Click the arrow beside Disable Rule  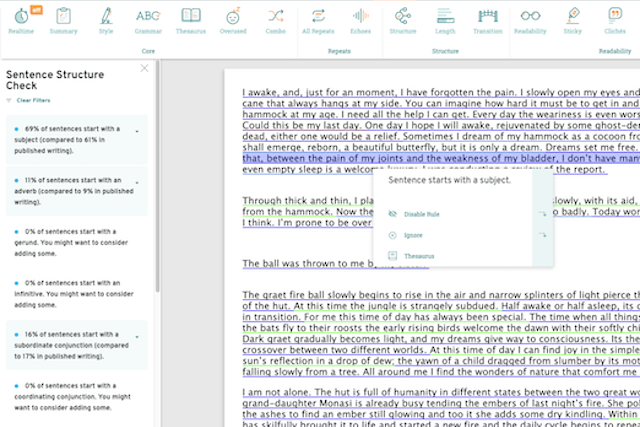542,214
